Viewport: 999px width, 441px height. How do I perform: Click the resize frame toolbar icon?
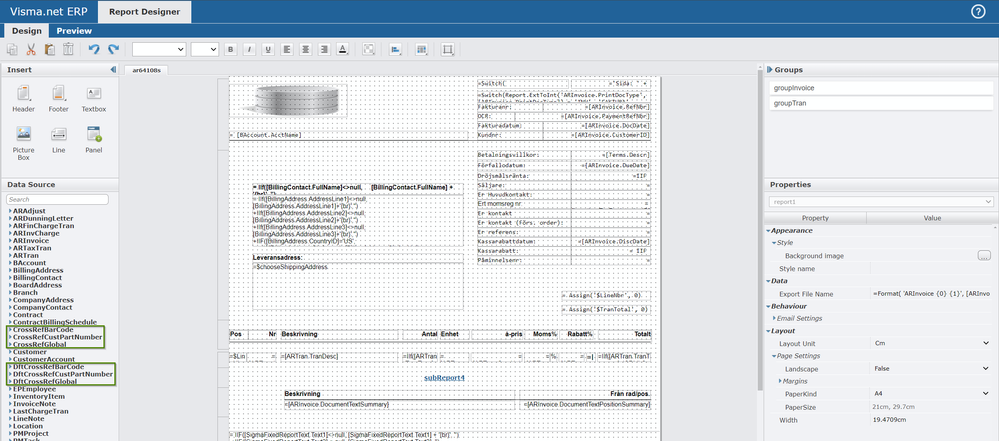tap(448, 50)
